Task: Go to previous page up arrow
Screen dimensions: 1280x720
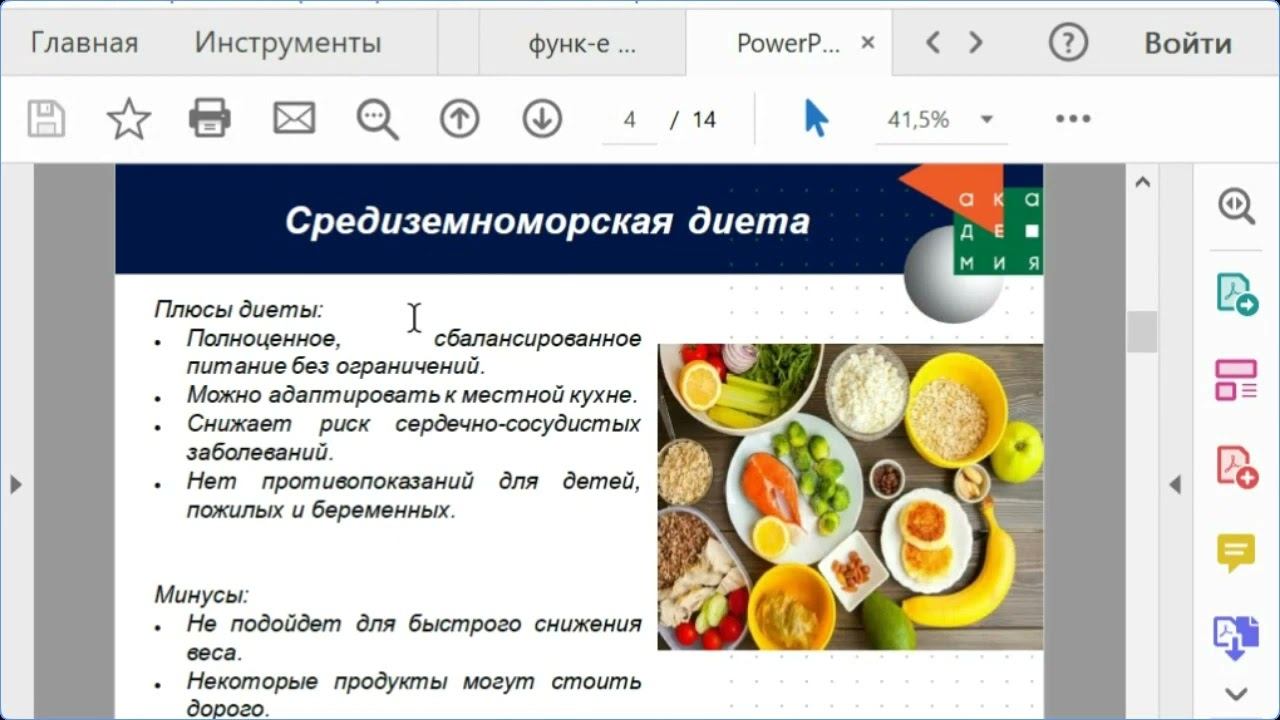Action: point(459,120)
